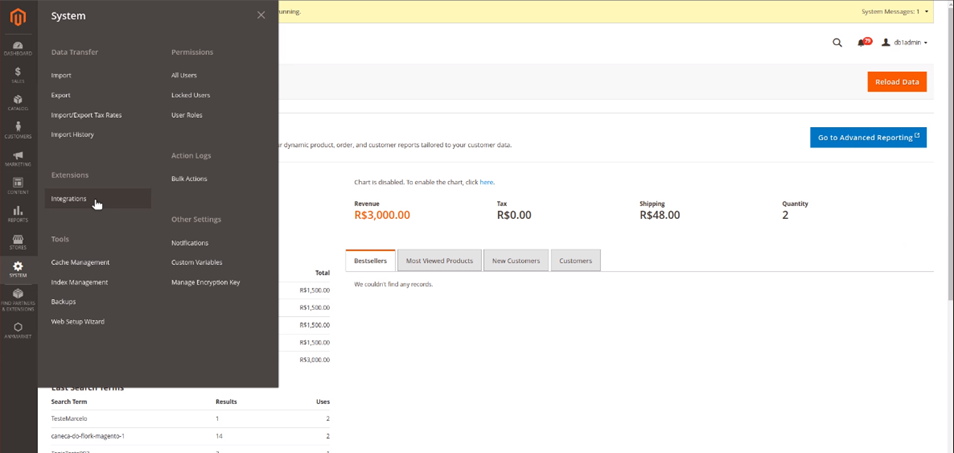Select Cache Management menu item

[80, 262]
